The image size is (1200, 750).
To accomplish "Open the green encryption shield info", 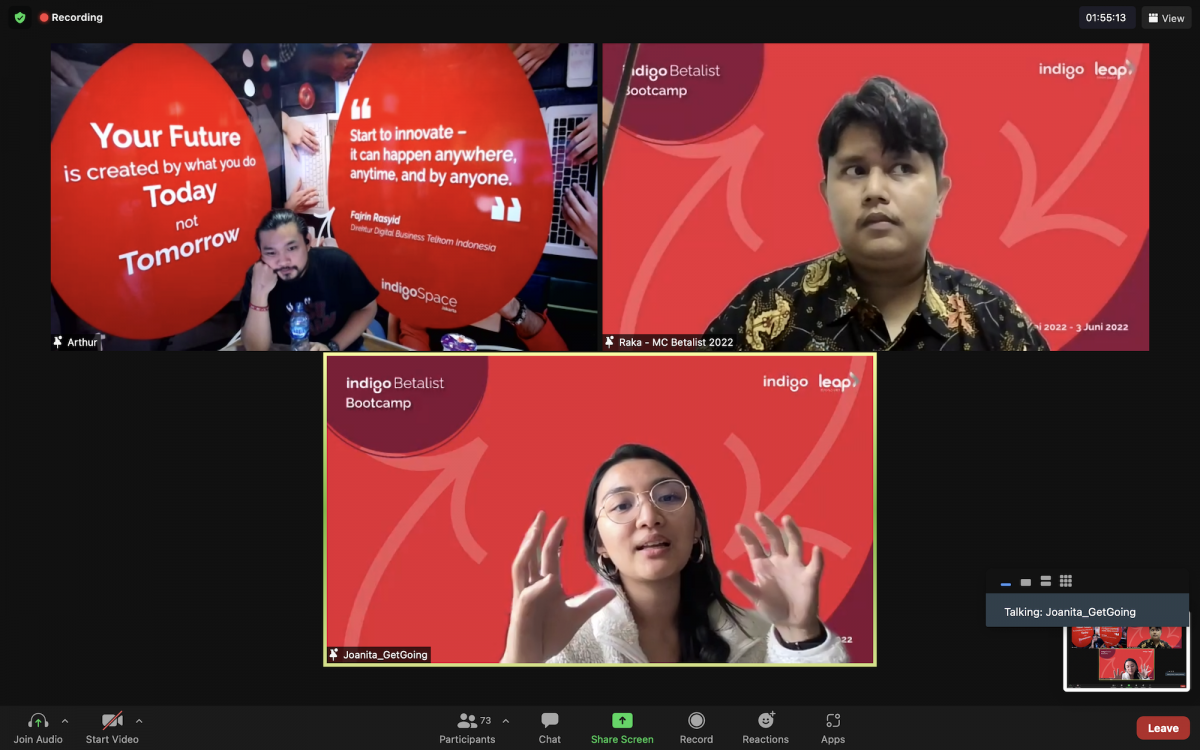I will pyautogui.click(x=20, y=18).
